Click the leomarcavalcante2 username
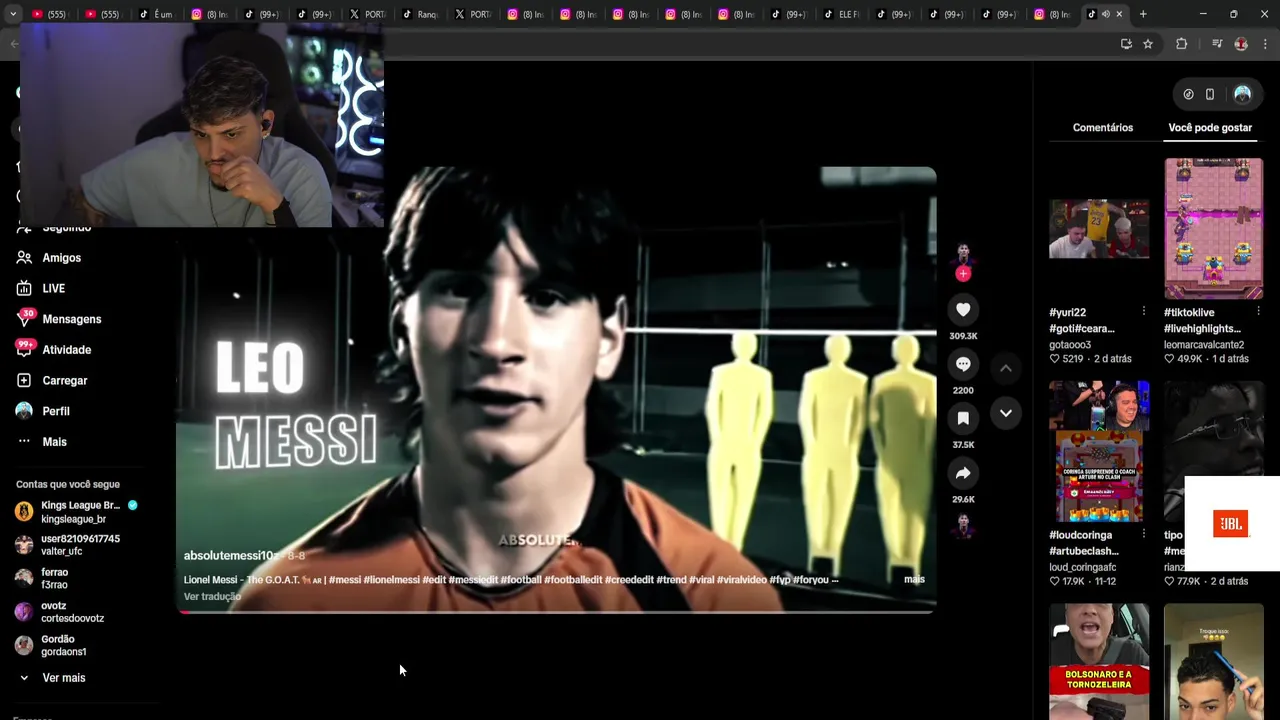 (1204, 345)
